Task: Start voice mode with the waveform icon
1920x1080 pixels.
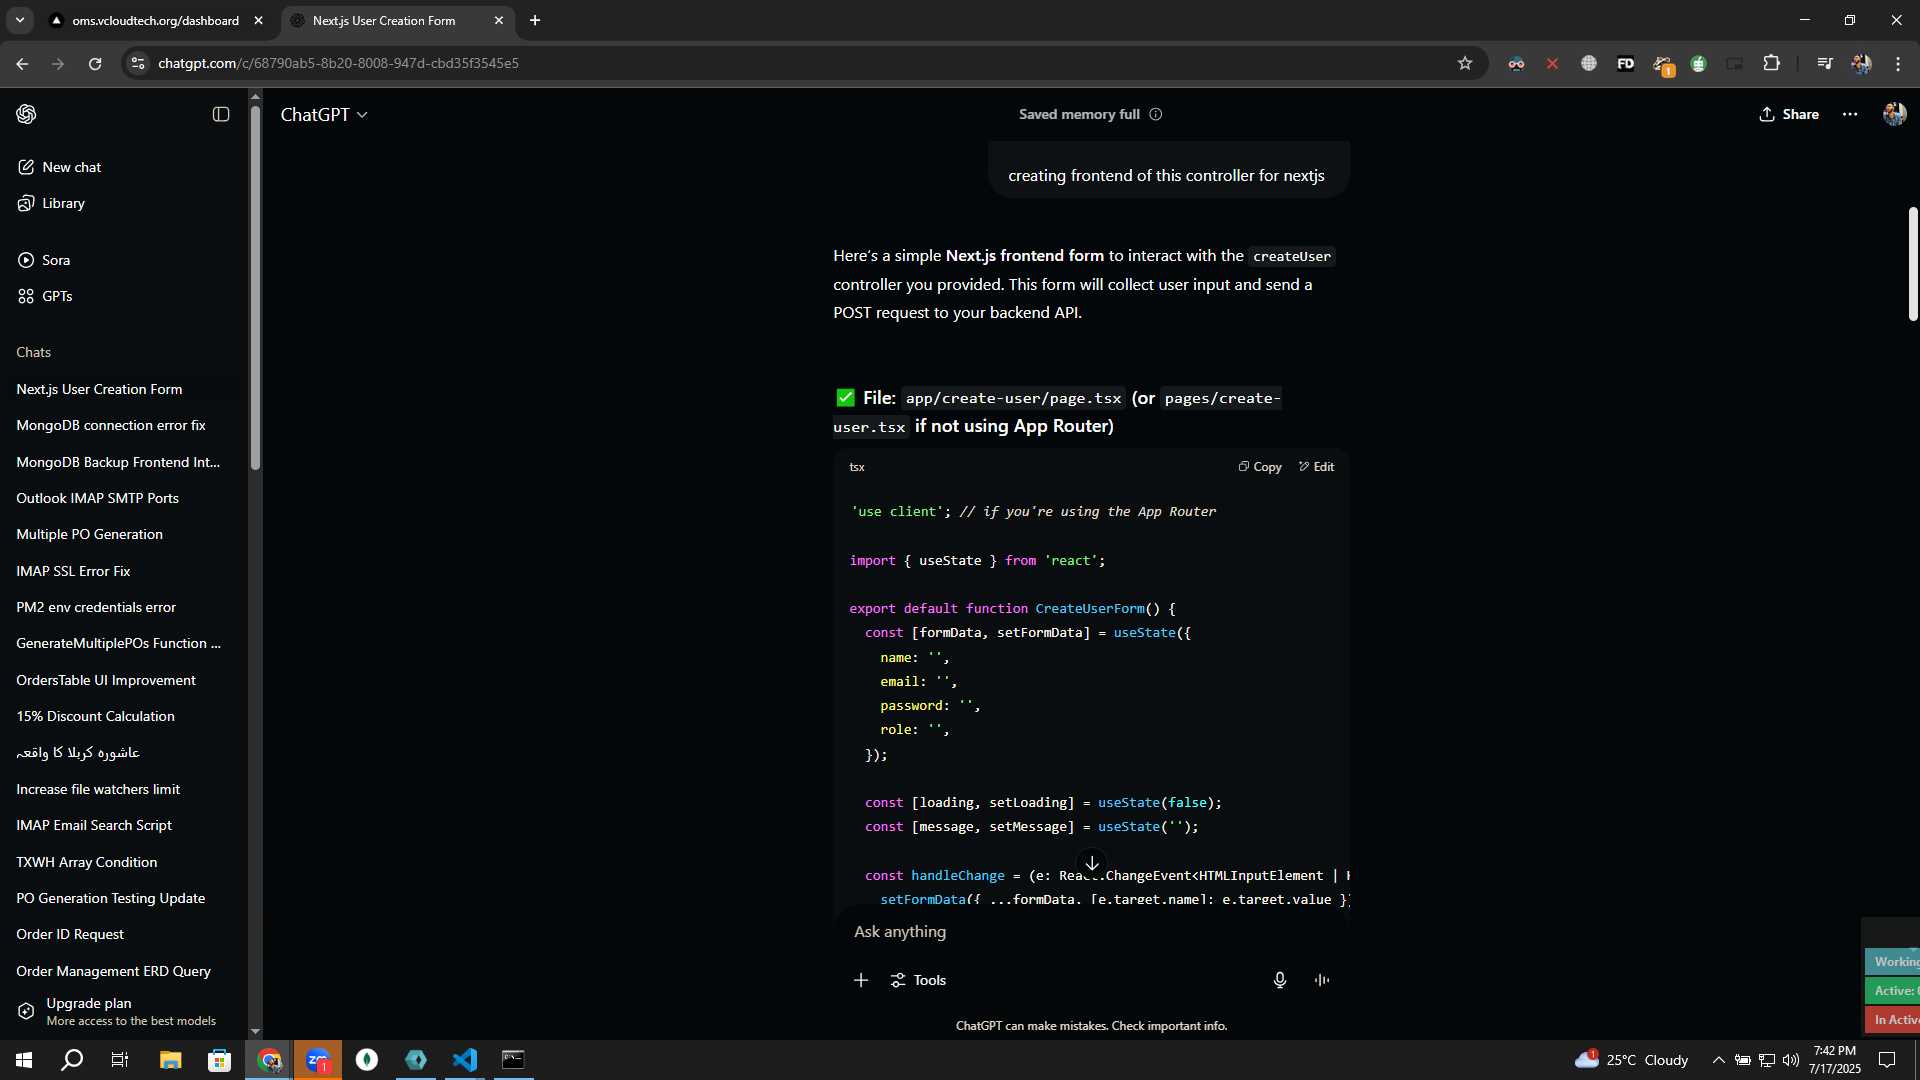Action: tap(1322, 980)
